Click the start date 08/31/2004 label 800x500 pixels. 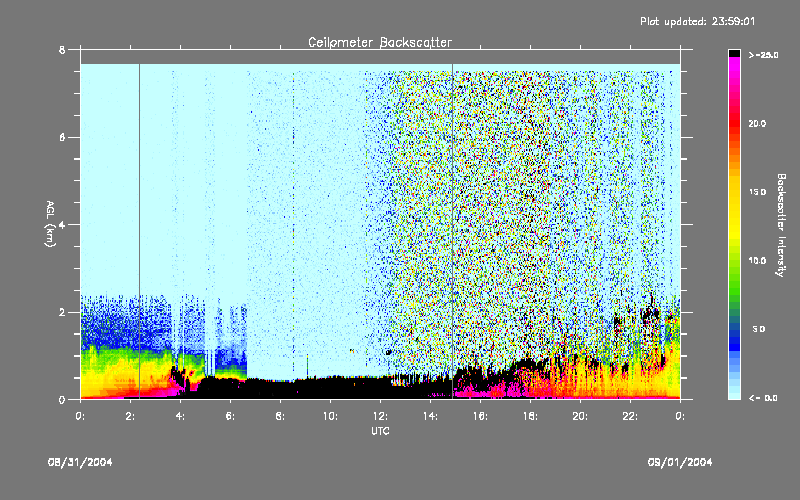point(80,462)
